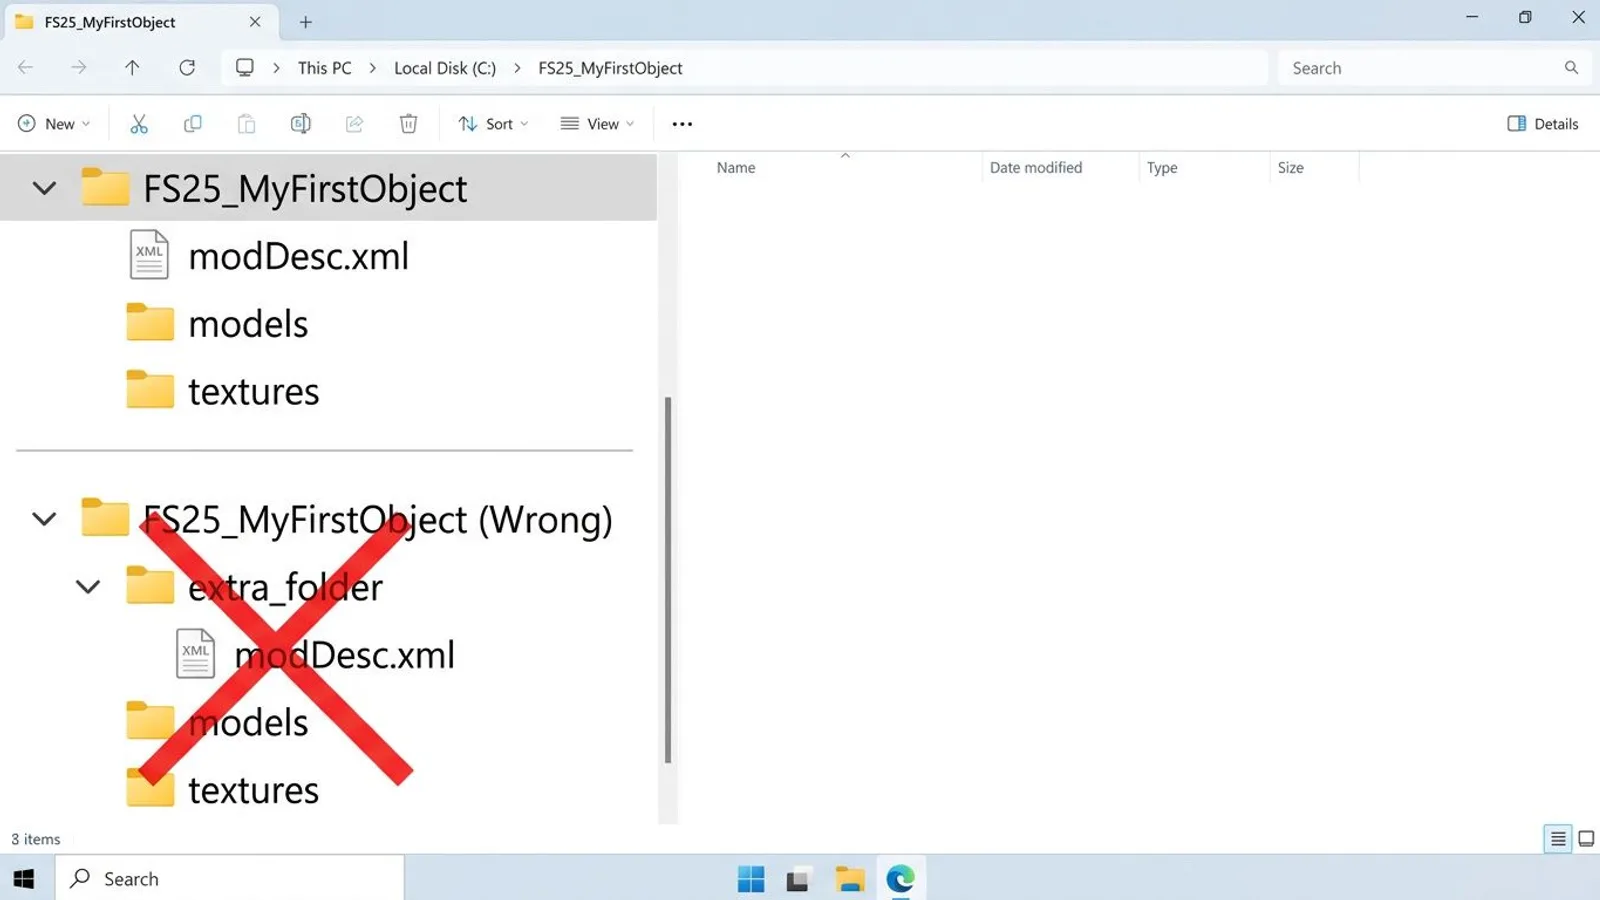This screenshot has height=900, width=1600.
Task: Click the Cut scissors icon
Action: (x=139, y=124)
